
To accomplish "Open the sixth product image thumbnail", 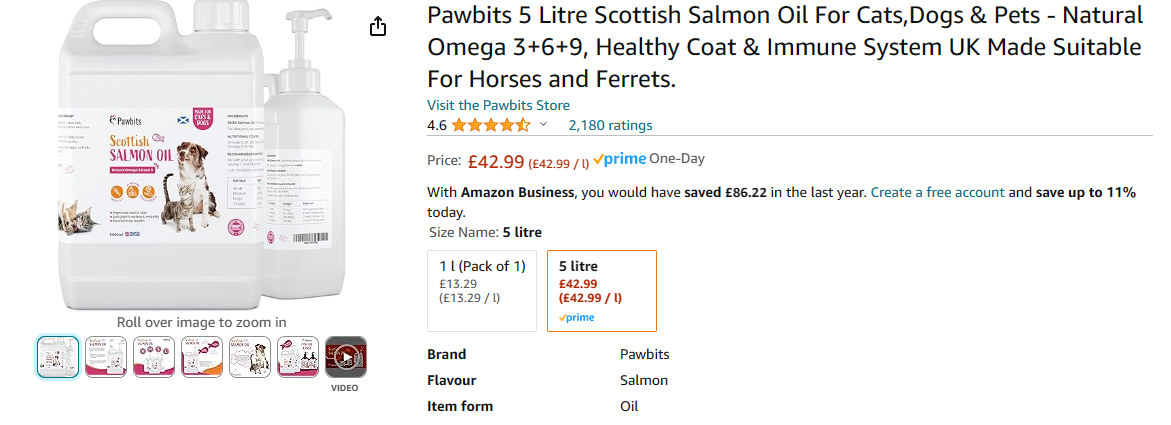I will (298, 357).
